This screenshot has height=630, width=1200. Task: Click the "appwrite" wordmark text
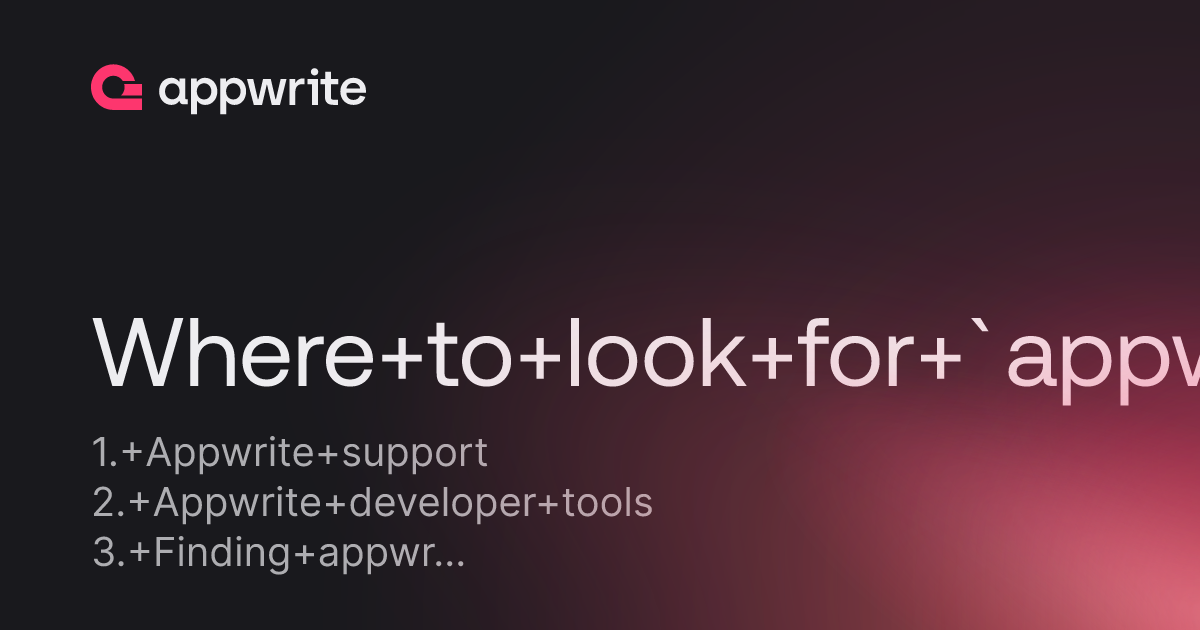click(262, 90)
